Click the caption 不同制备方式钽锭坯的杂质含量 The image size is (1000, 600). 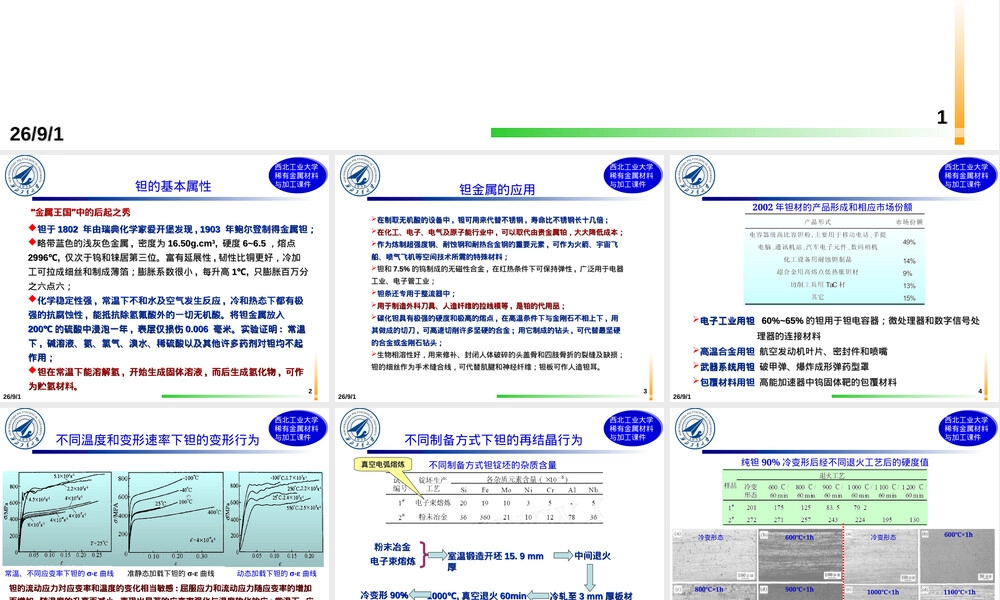click(492, 465)
